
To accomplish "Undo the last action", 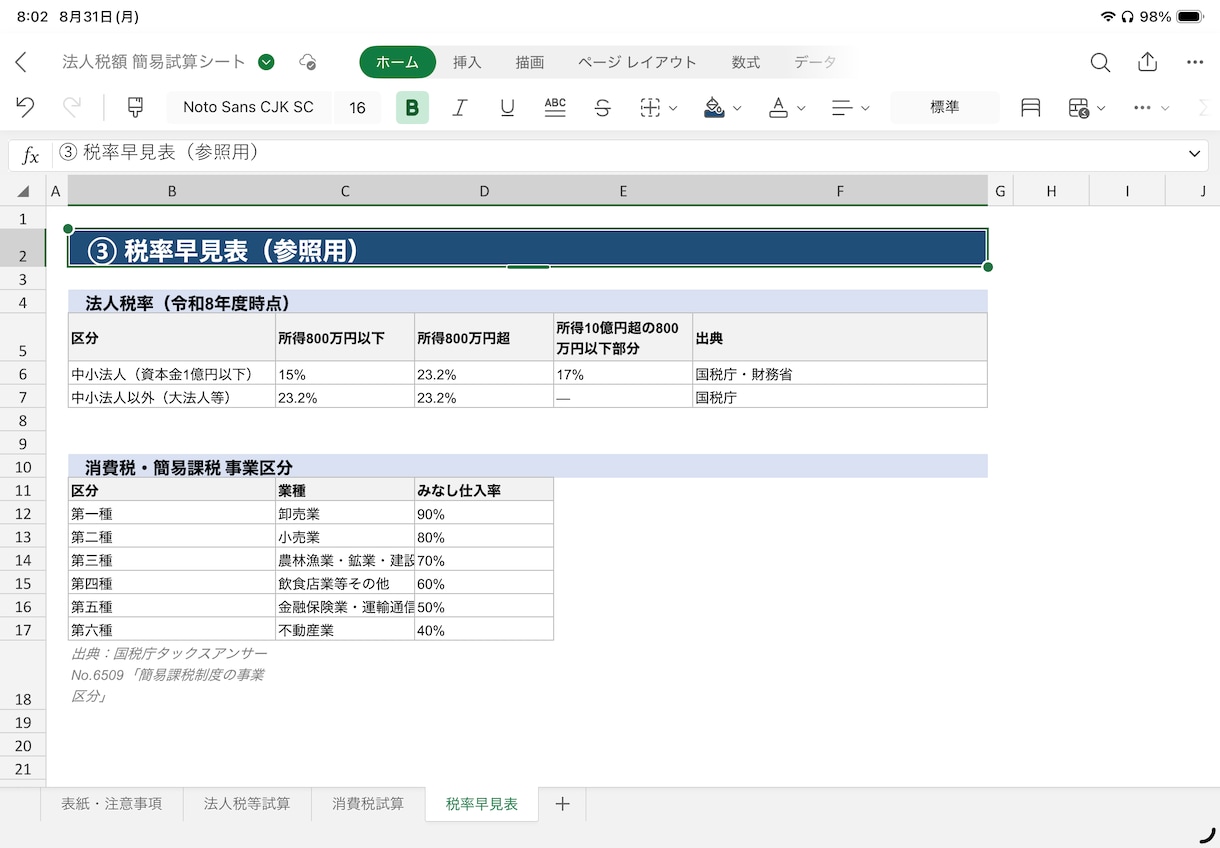I will 26,108.
